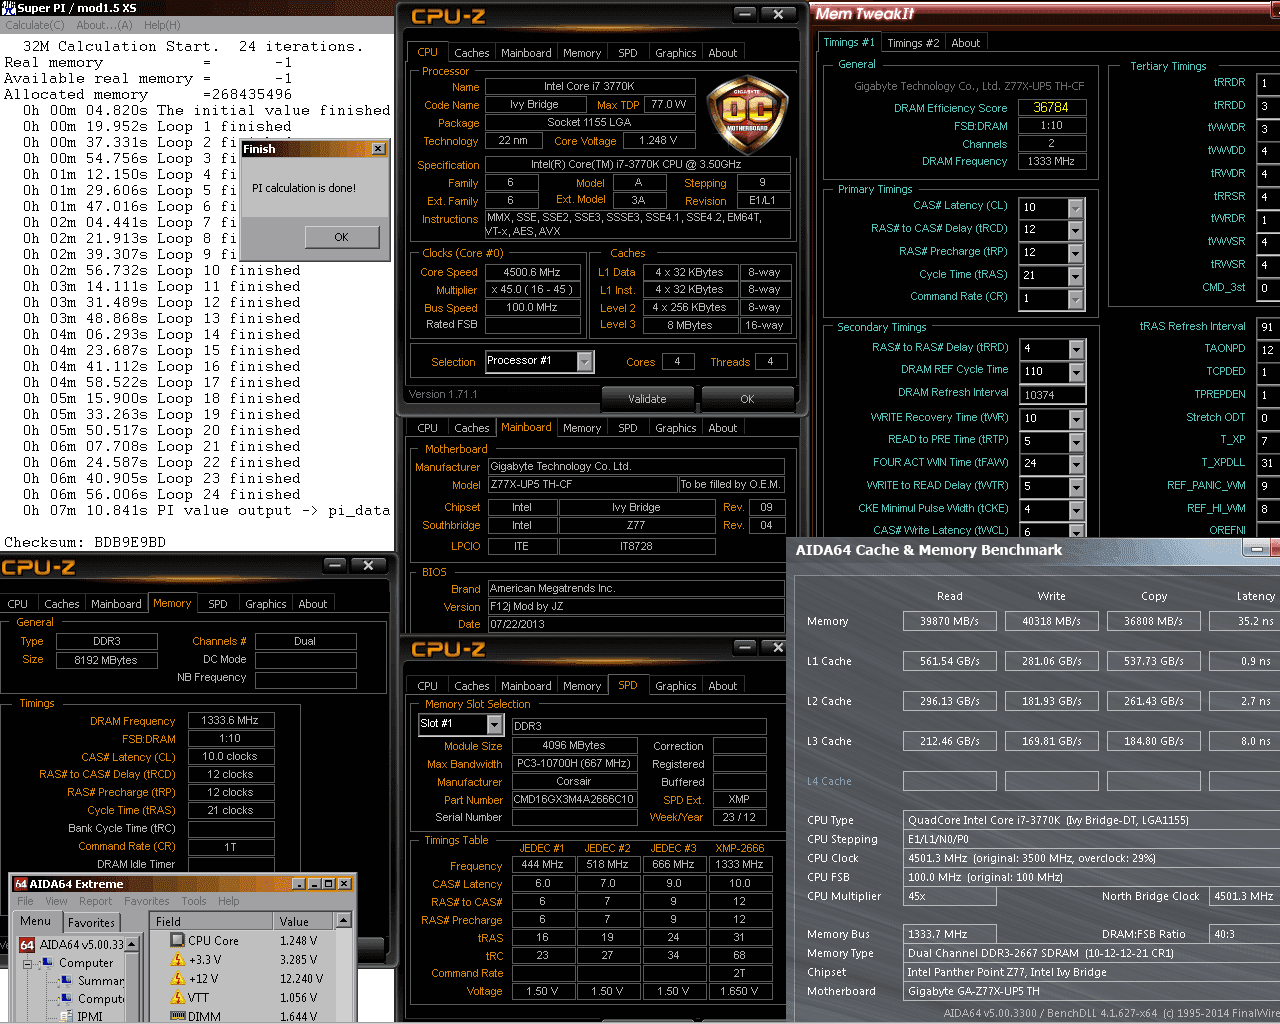Click the Validate button in CPU-Z
Image resolution: width=1280 pixels, height=1024 pixels.
pos(647,399)
